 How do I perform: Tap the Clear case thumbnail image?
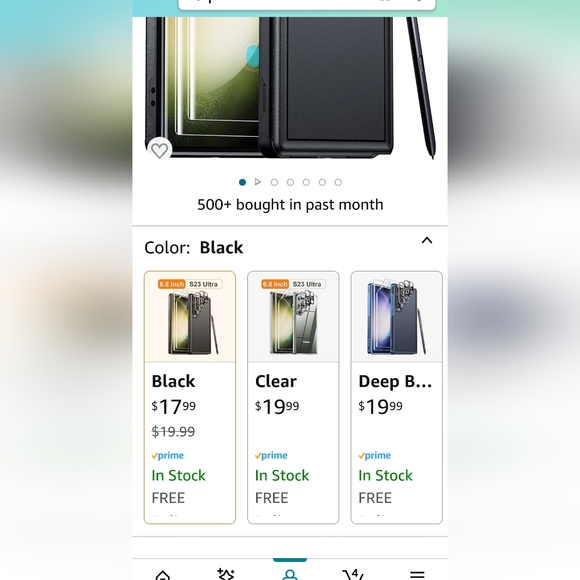pyautogui.click(x=293, y=317)
